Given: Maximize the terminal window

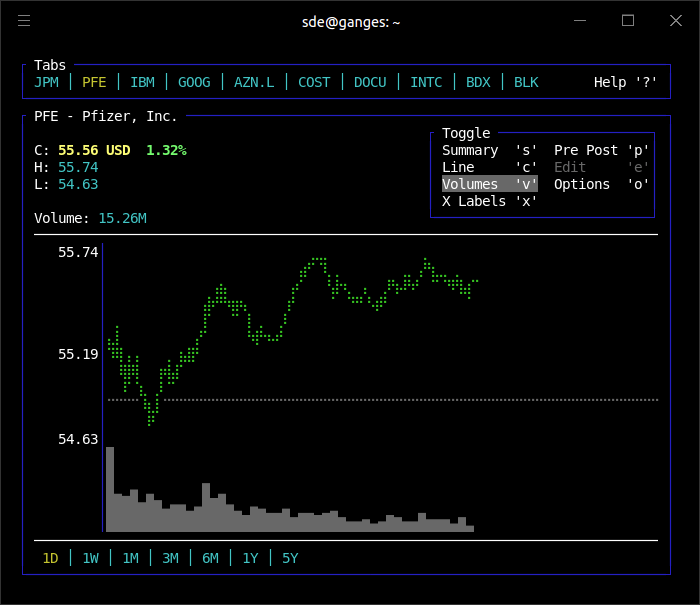Looking at the screenshot, I should pos(628,21).
